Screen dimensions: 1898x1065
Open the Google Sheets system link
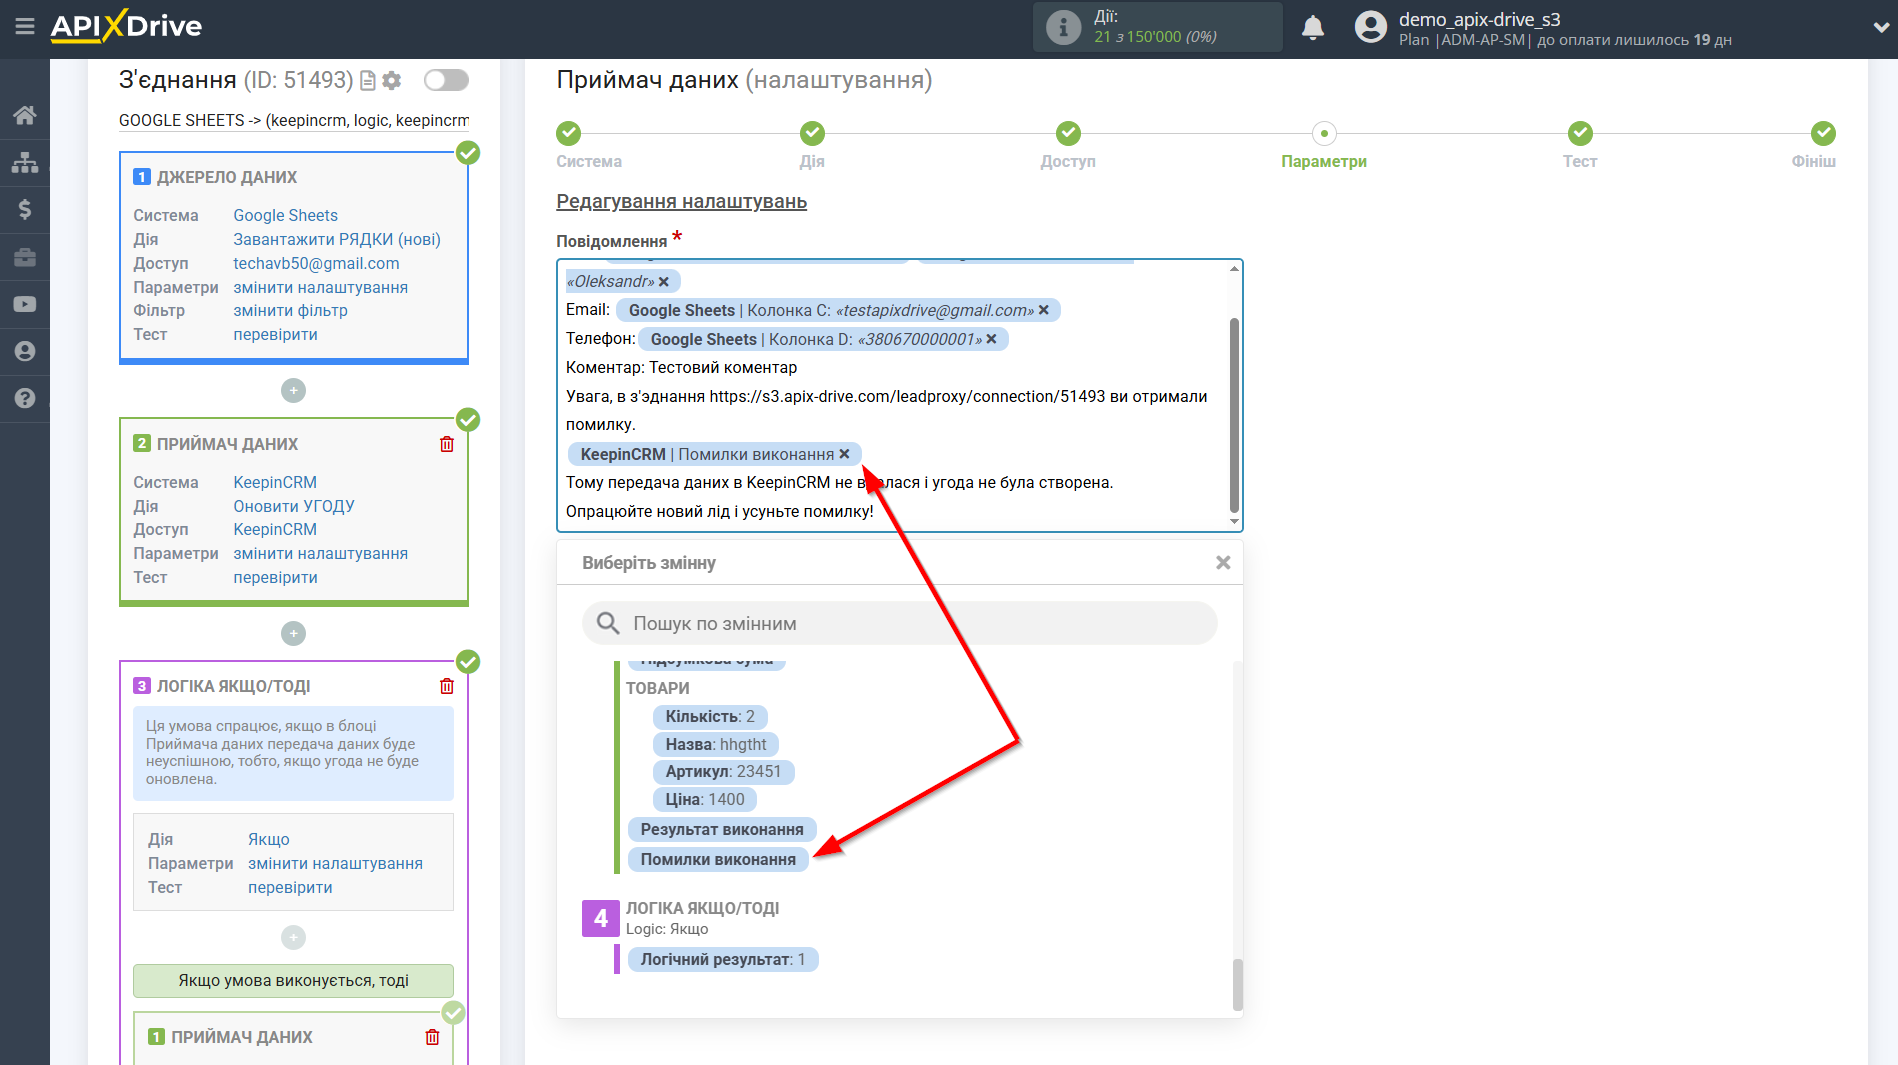[x=285, y=215]
